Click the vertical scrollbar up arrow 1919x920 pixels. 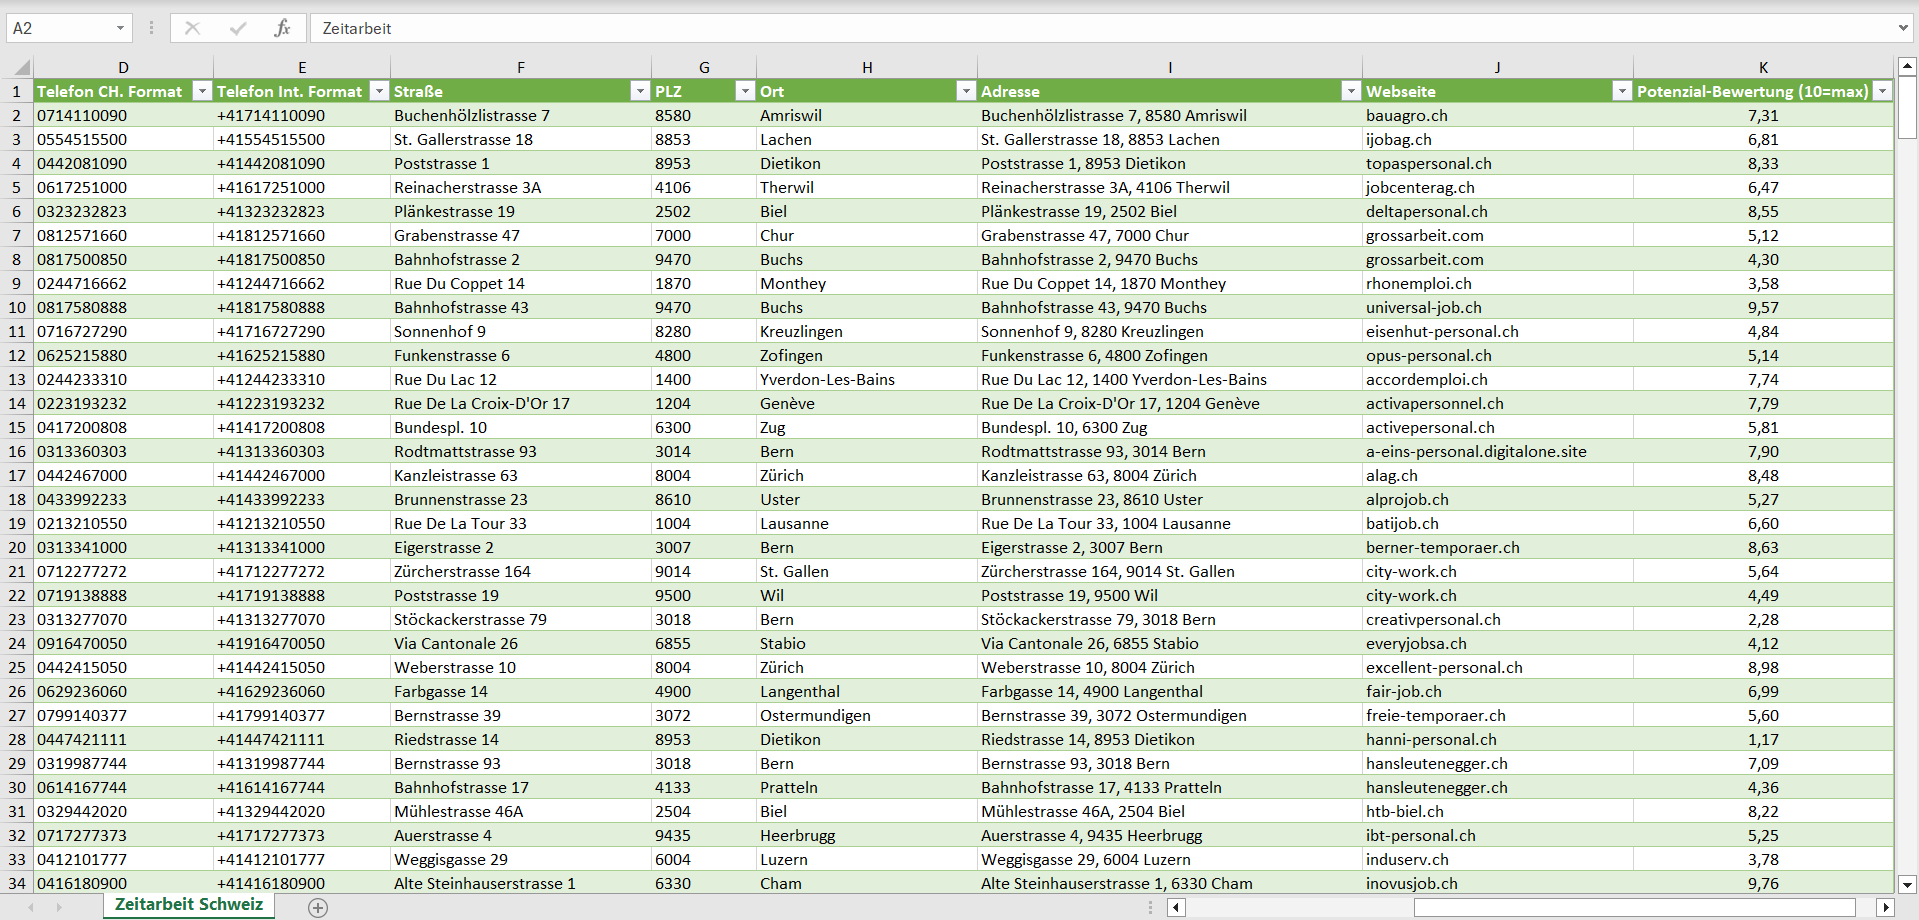tap(1907, 67)
